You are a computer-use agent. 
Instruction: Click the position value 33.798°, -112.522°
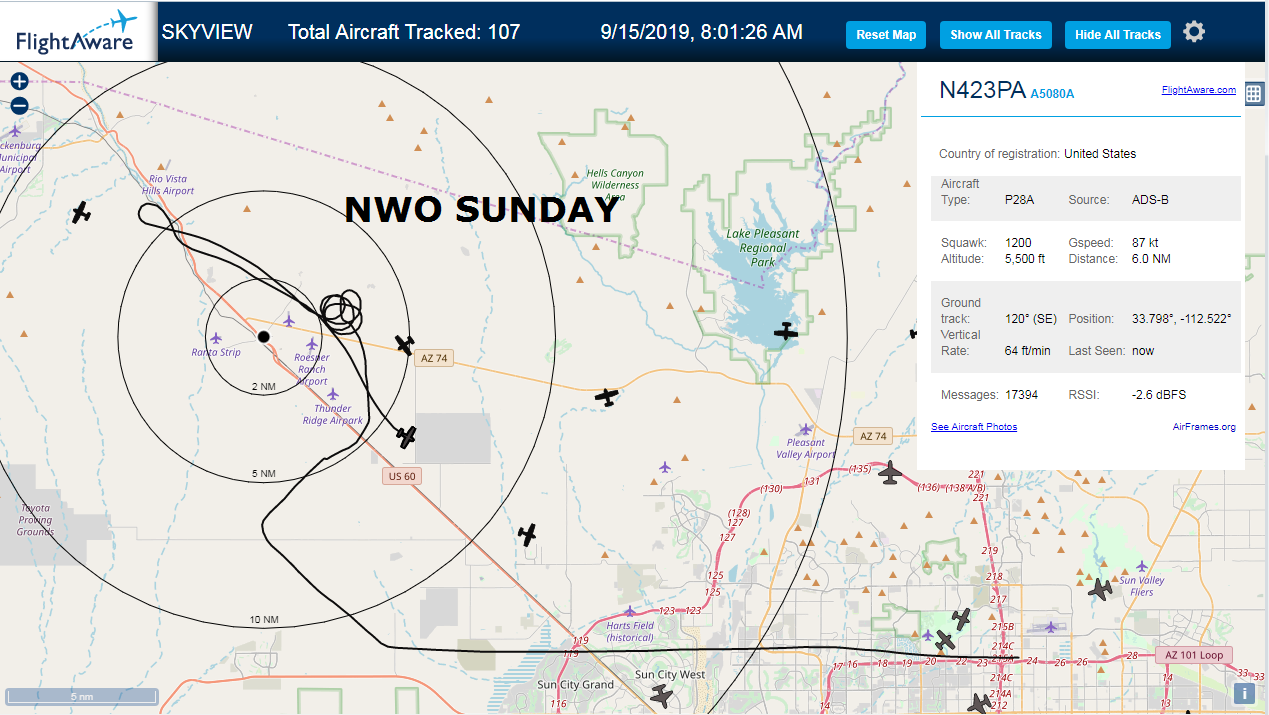(x=1181, y=319)
